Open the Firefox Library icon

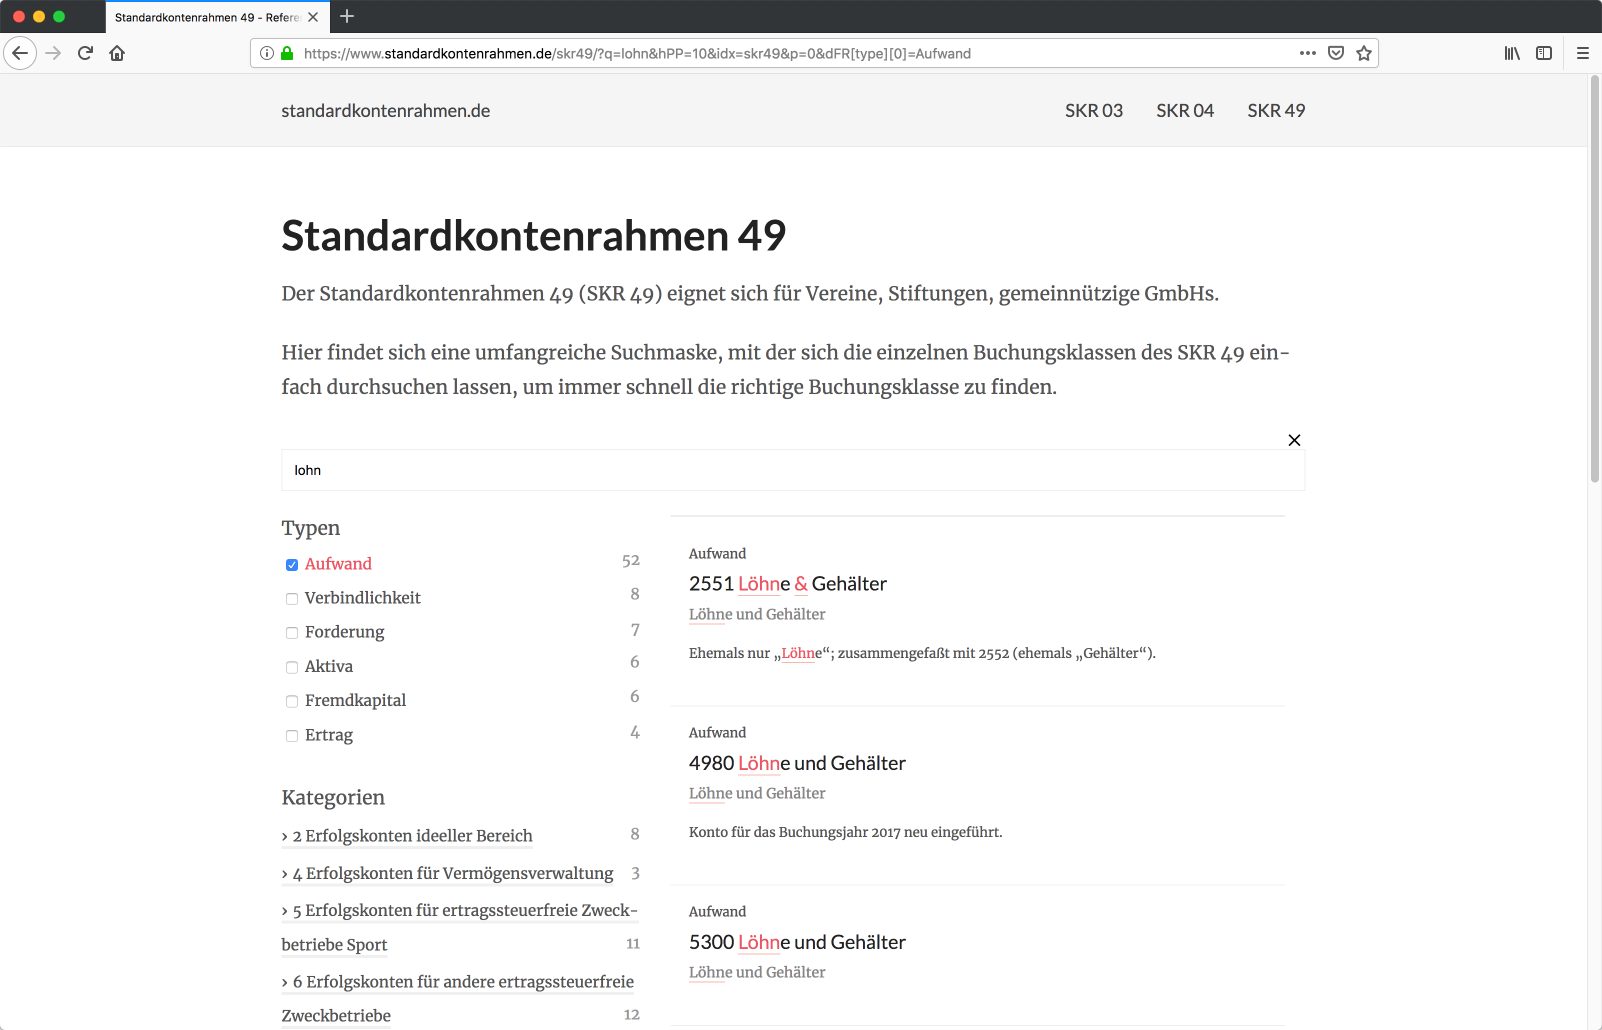point(1512,53)
